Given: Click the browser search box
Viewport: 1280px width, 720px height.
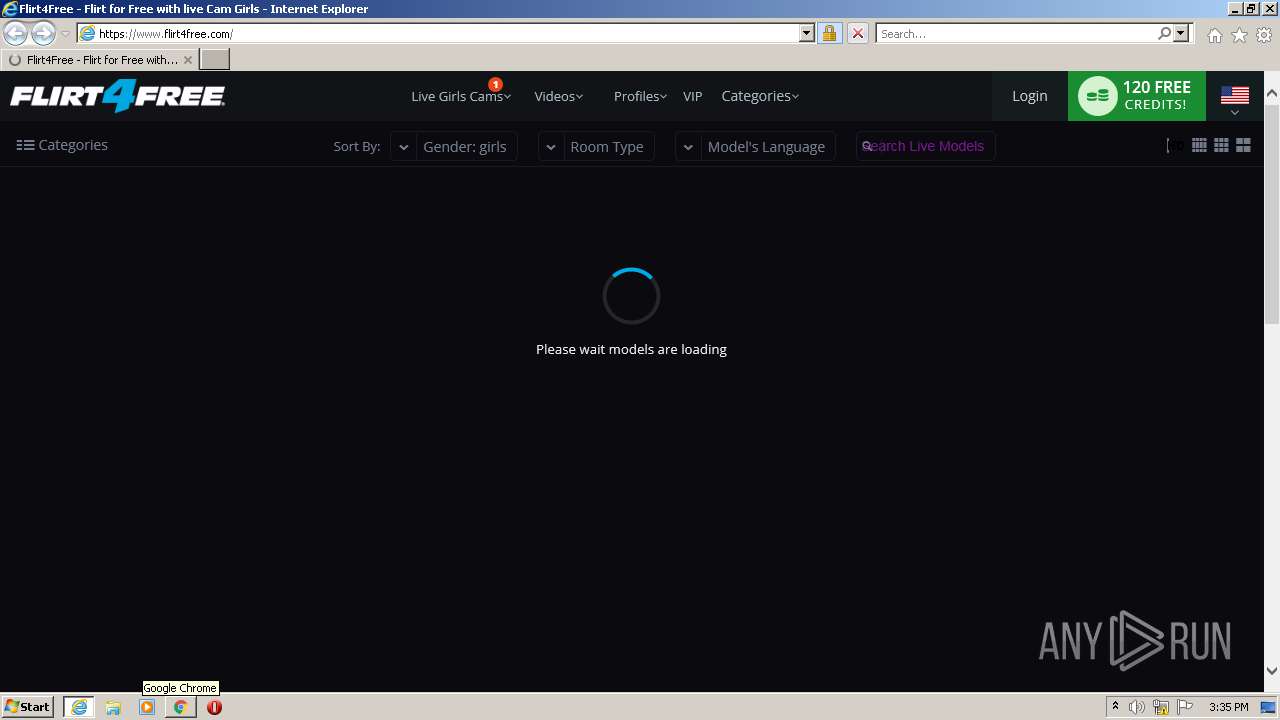Looking at the screenshot, I should 1016,33.
